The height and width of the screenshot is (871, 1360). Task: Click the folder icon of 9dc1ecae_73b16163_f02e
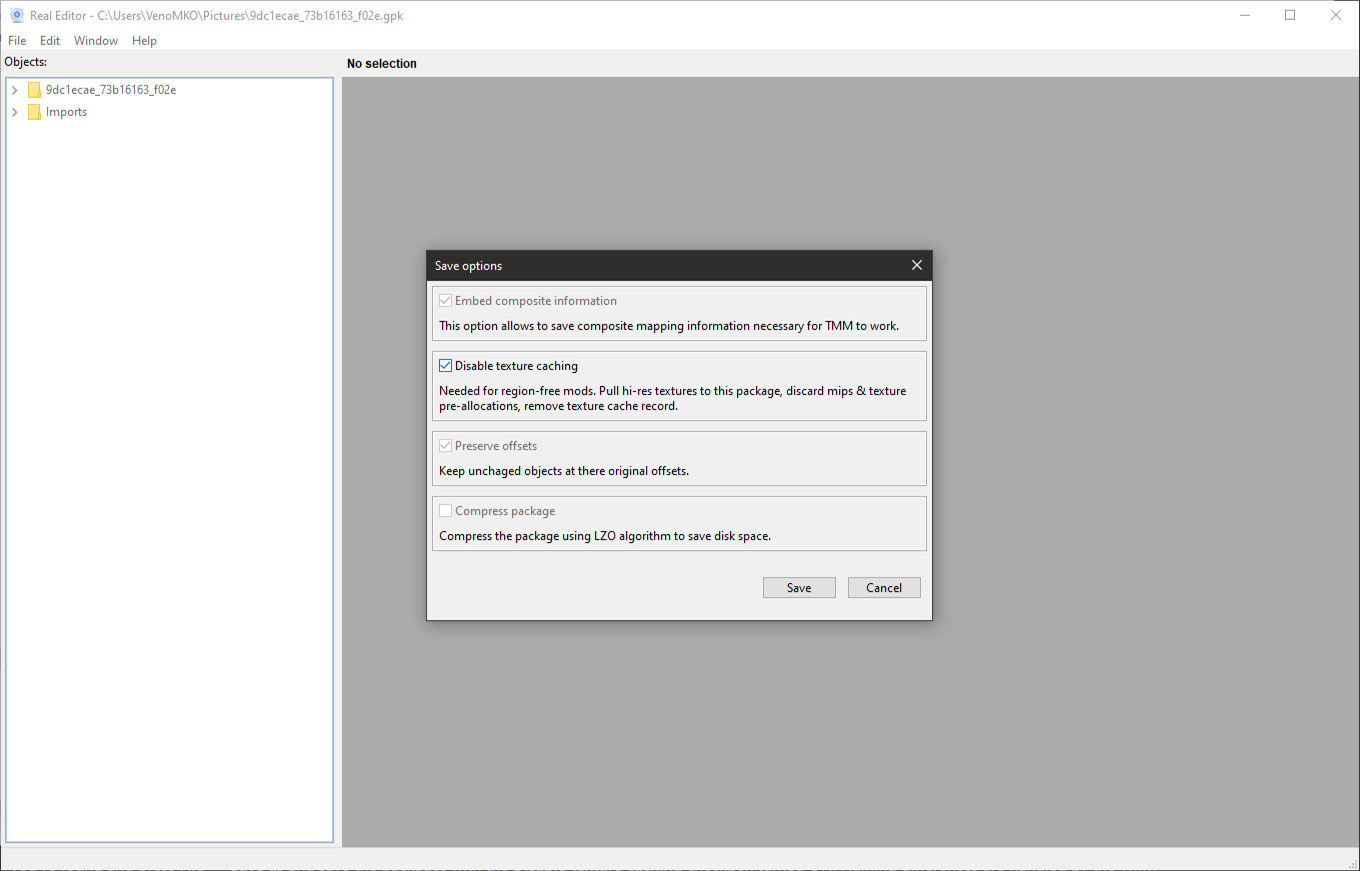(x=34, y=90)
